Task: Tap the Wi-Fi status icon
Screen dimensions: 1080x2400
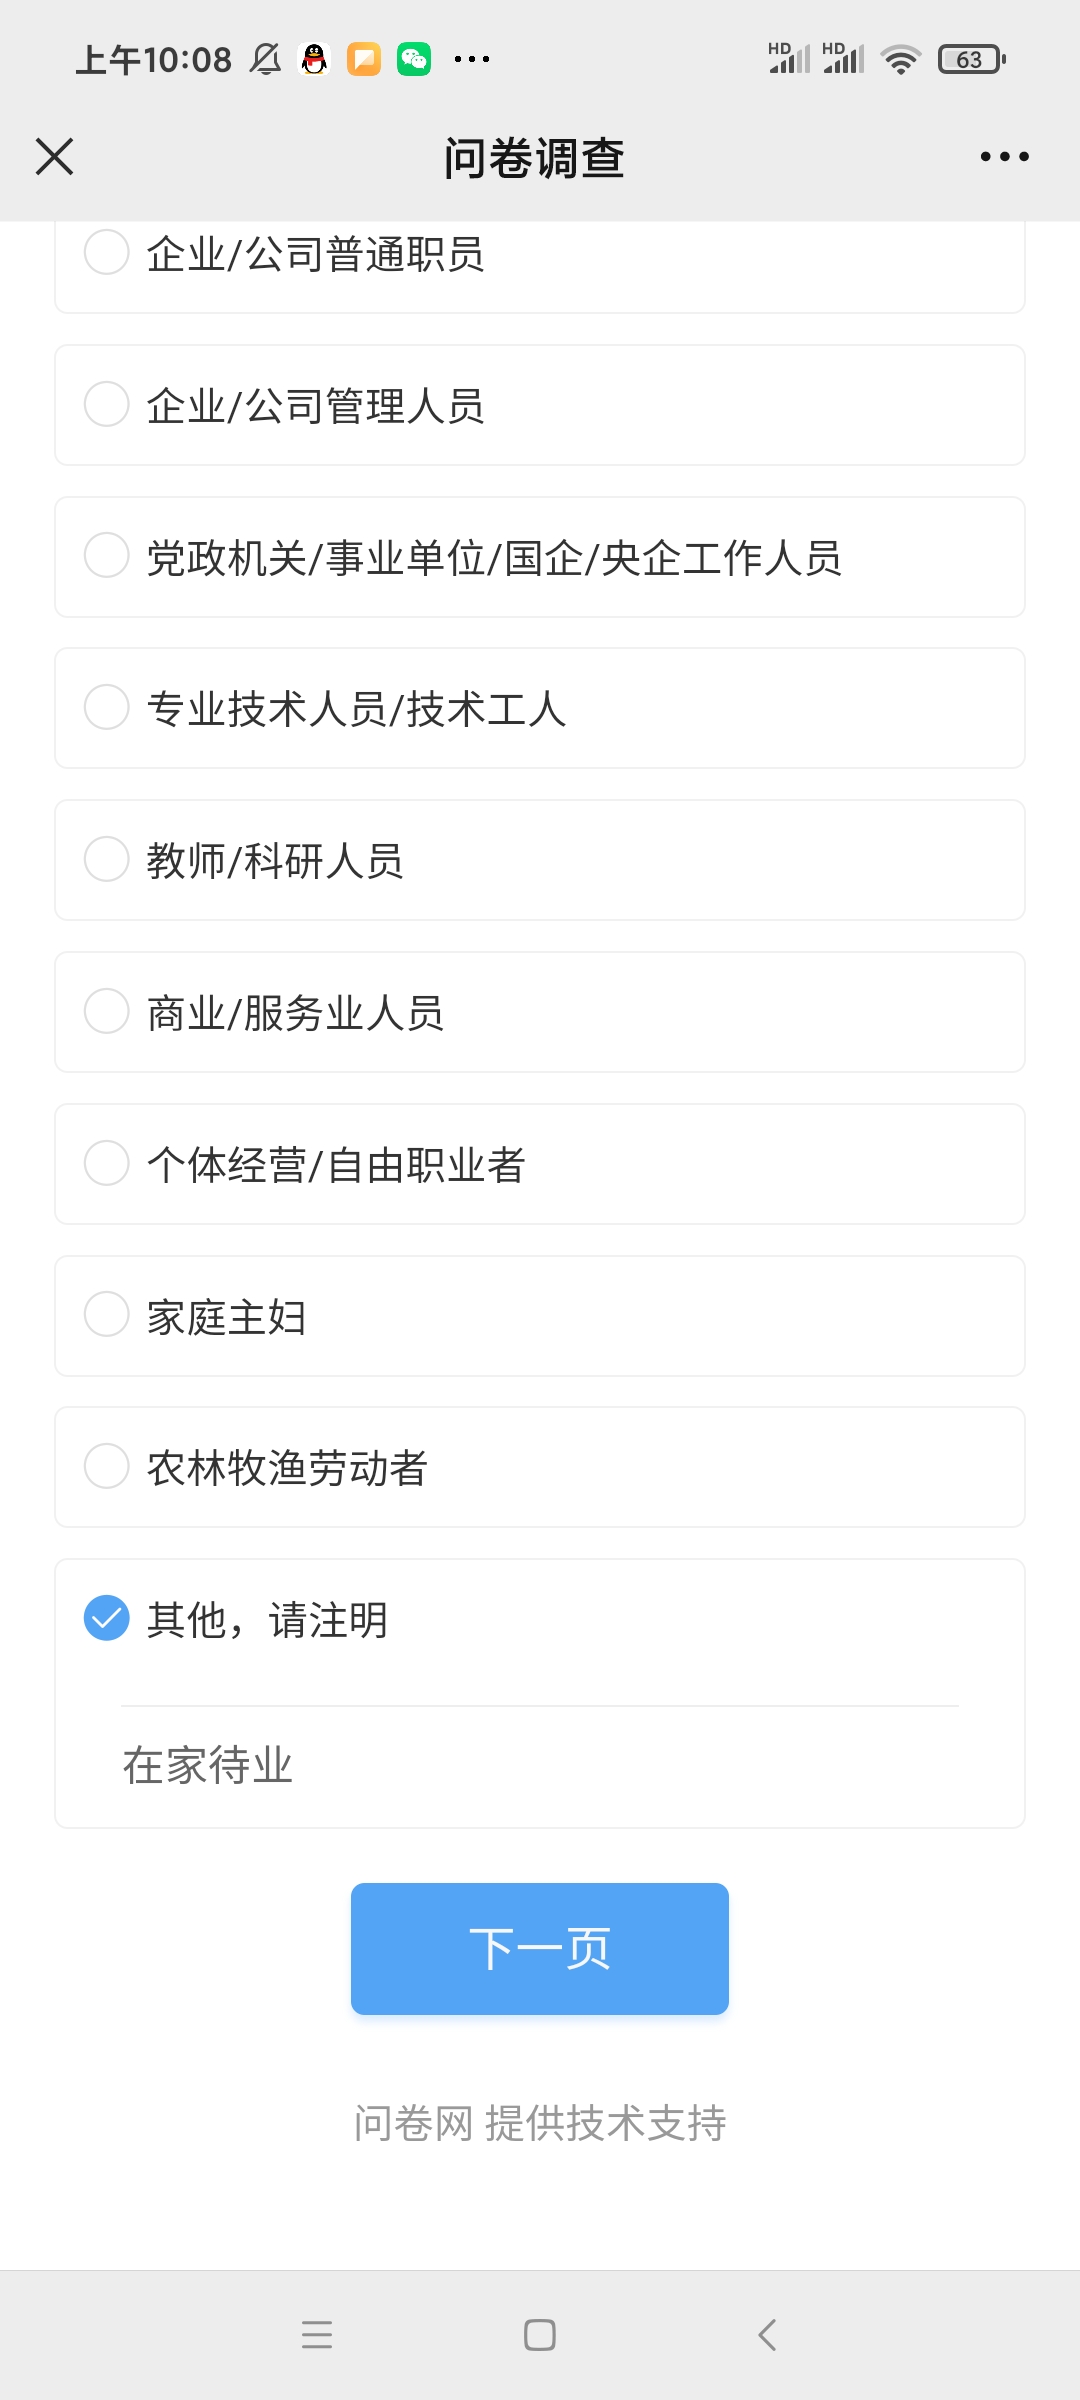Action: coord(900,60)
